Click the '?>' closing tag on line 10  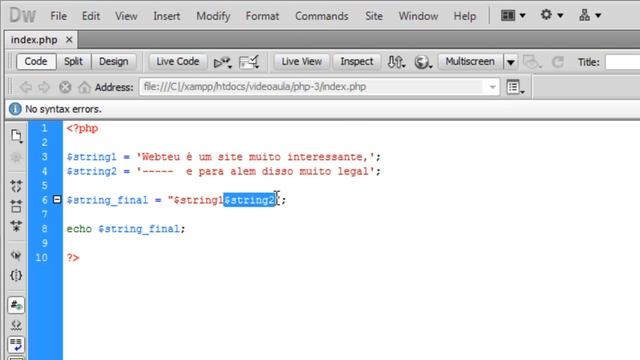(73, 258)
